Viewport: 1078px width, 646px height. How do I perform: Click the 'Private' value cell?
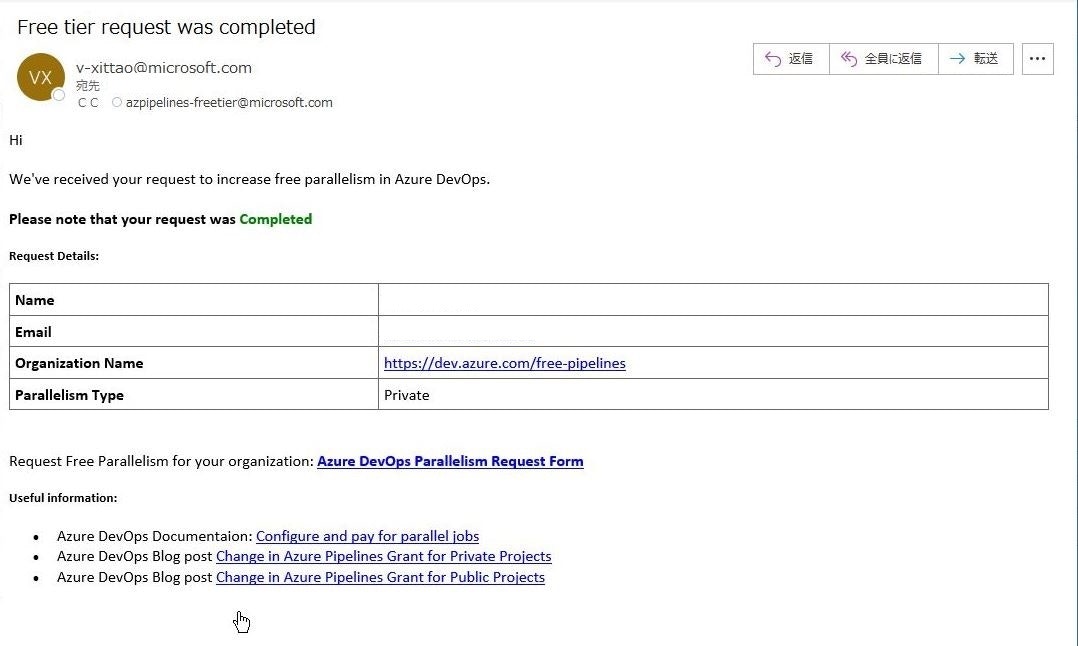713,394
